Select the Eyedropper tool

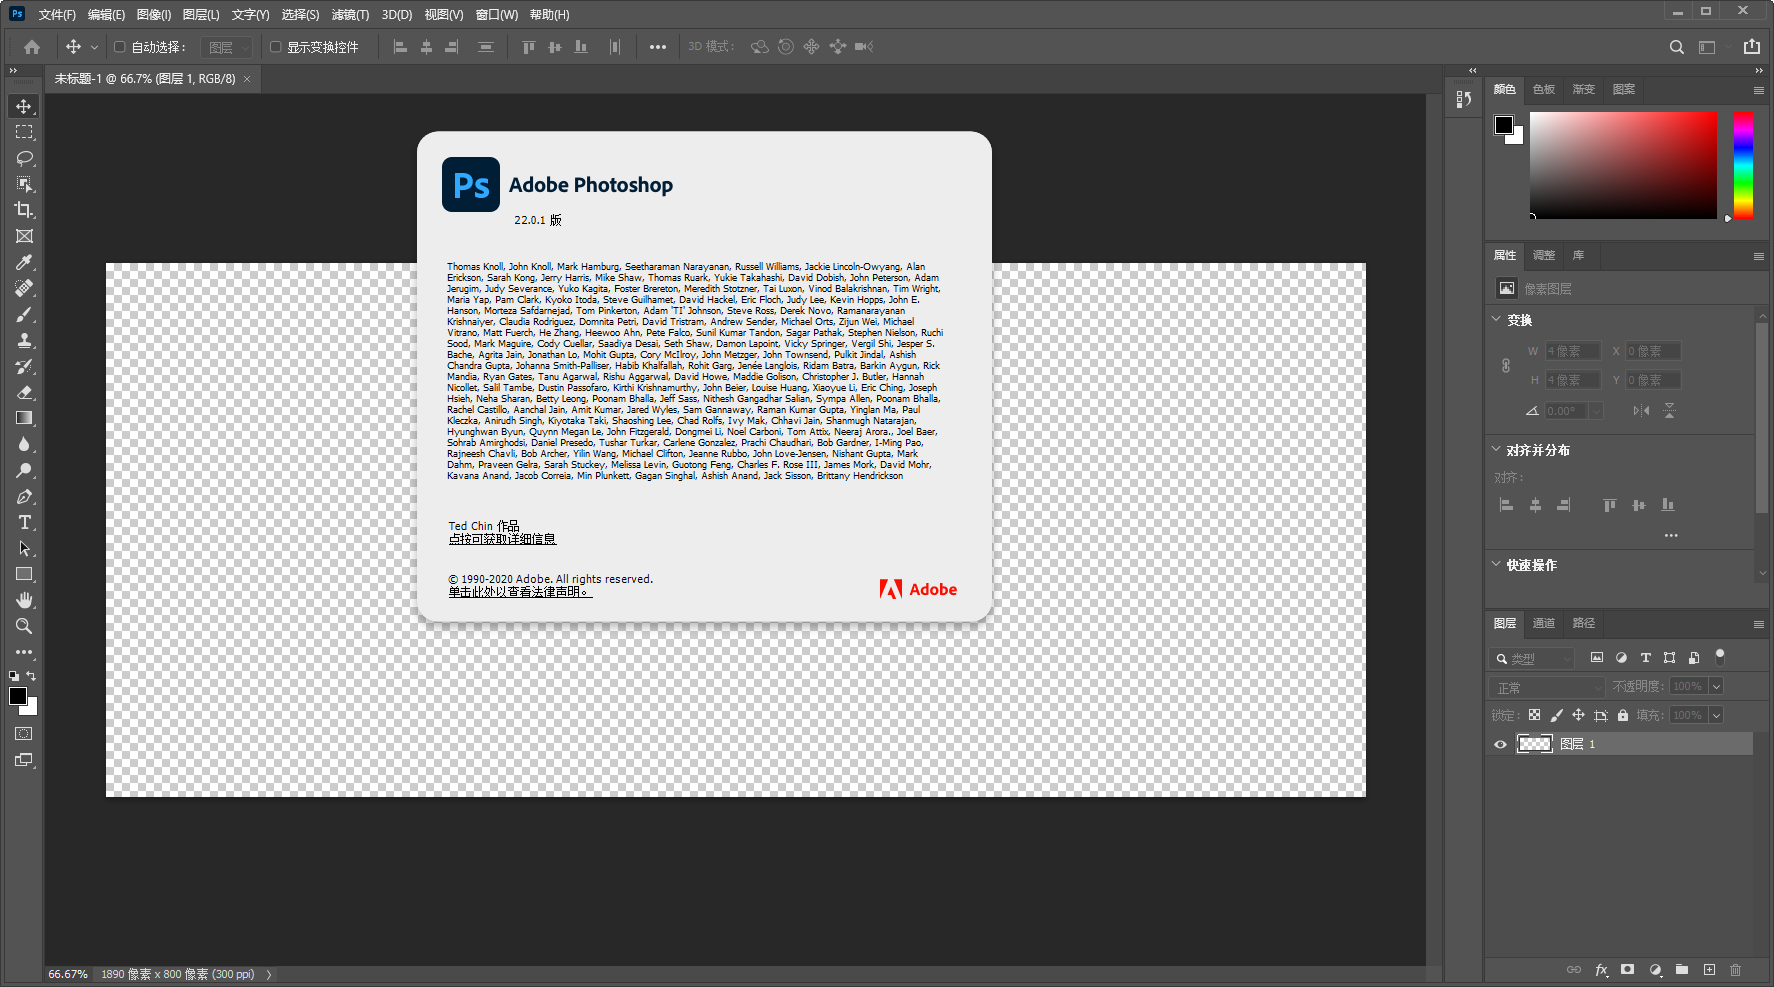coord(24,262)
